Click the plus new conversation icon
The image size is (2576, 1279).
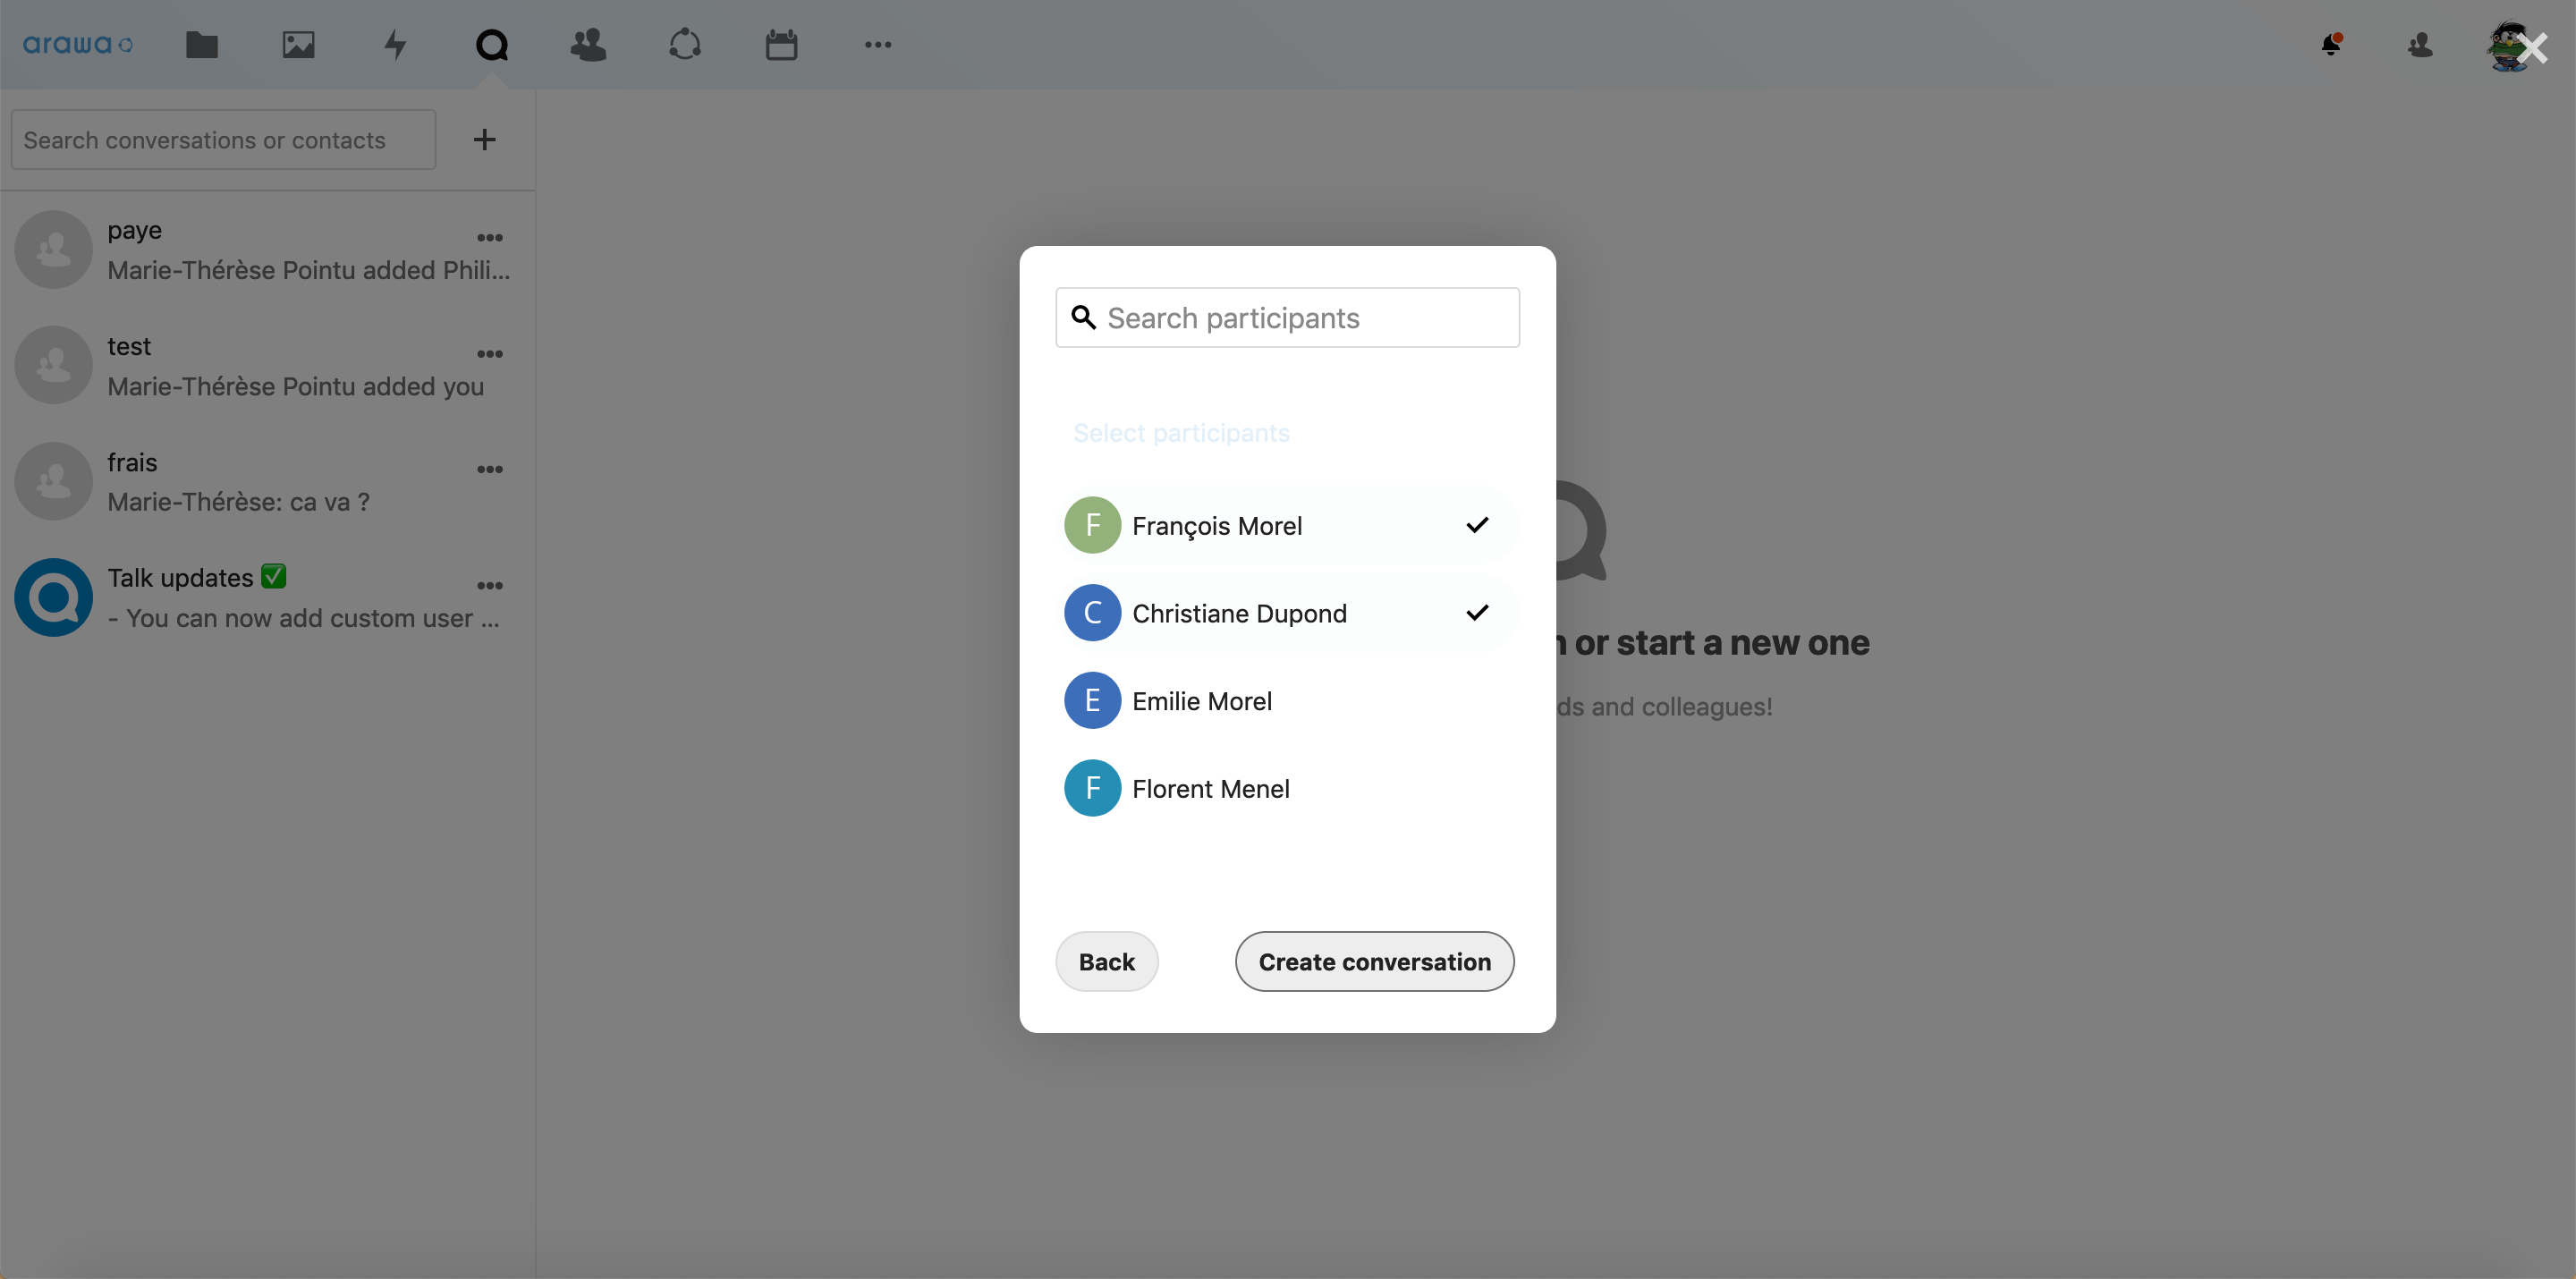484,140
